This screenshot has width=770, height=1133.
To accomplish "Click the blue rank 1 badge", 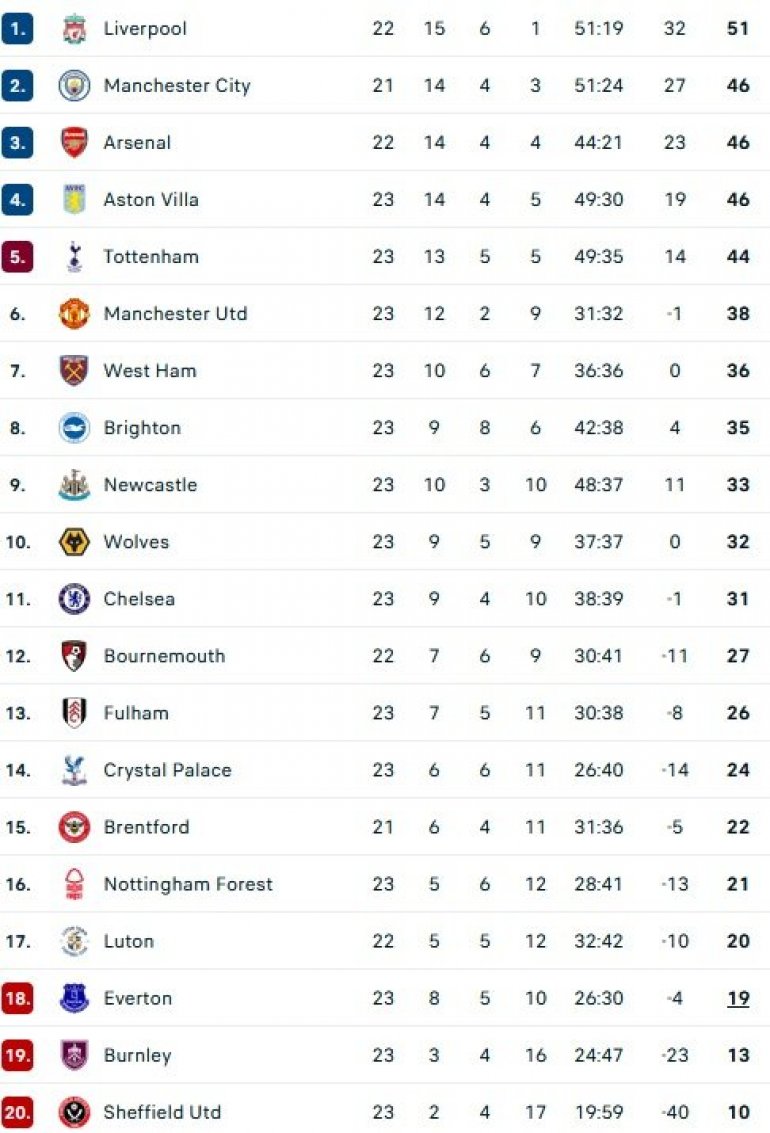I will coord(17,29).
